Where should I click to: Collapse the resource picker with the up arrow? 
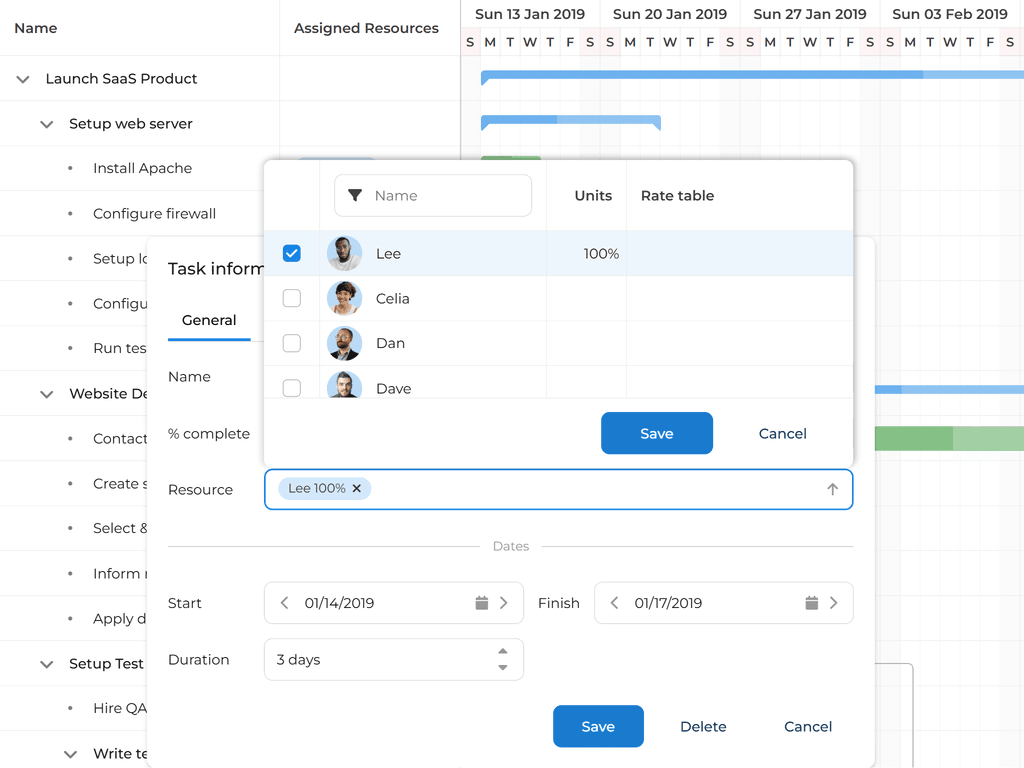pyautogui.click(x=832, y=489)
